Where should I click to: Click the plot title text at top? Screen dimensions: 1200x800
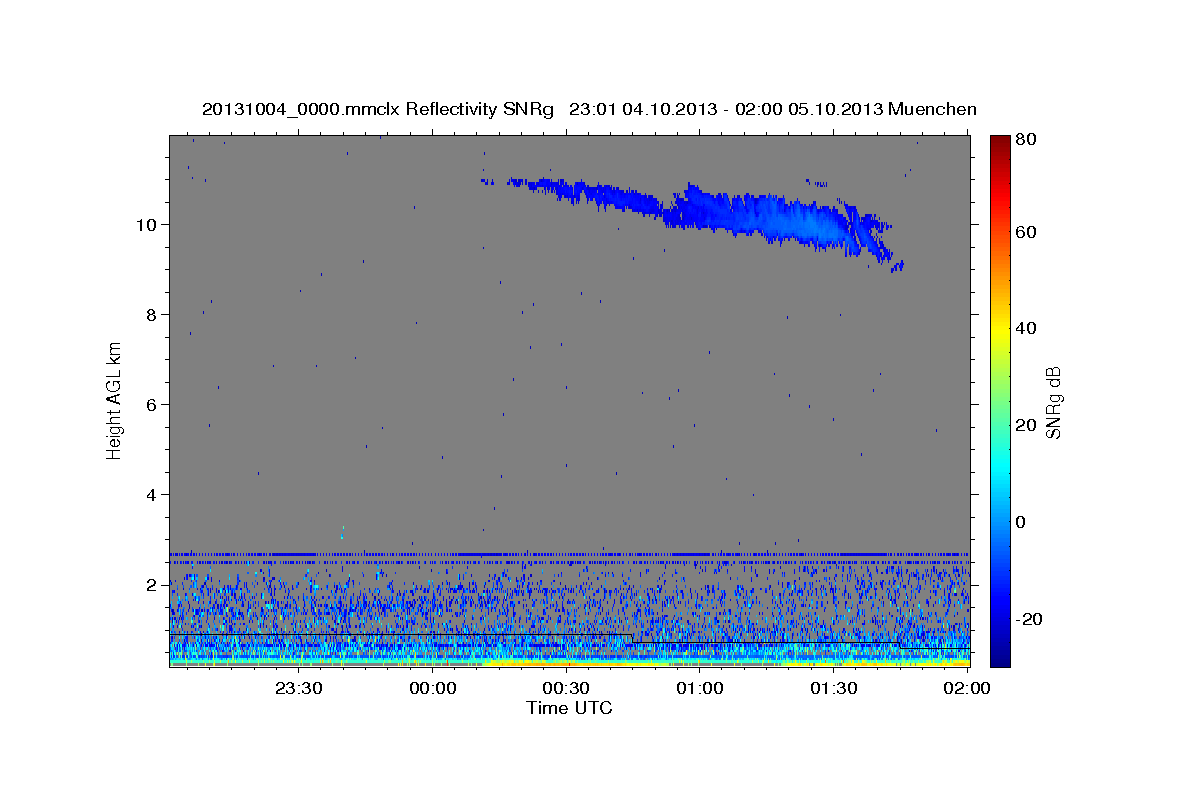point(589,109)
